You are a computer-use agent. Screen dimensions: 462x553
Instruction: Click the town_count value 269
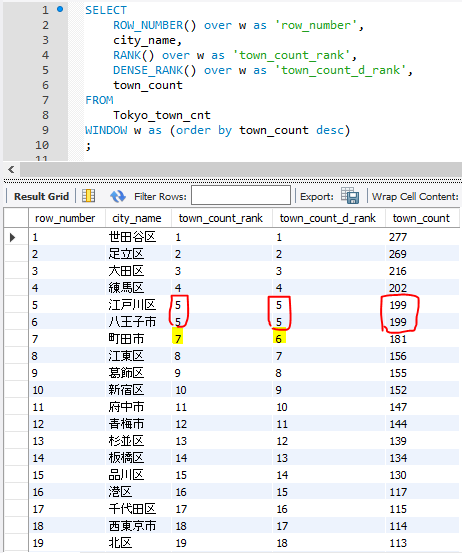point(398,254)
